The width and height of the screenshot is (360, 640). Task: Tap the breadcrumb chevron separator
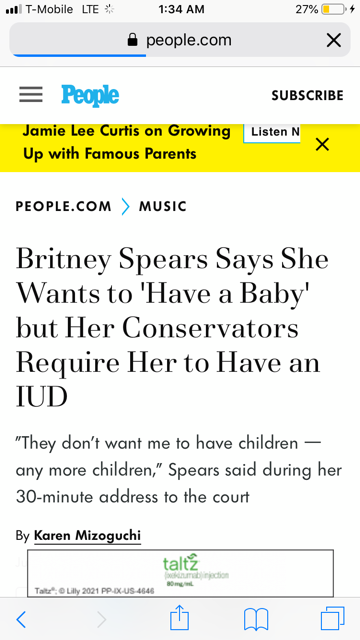[x=125, y=207]
